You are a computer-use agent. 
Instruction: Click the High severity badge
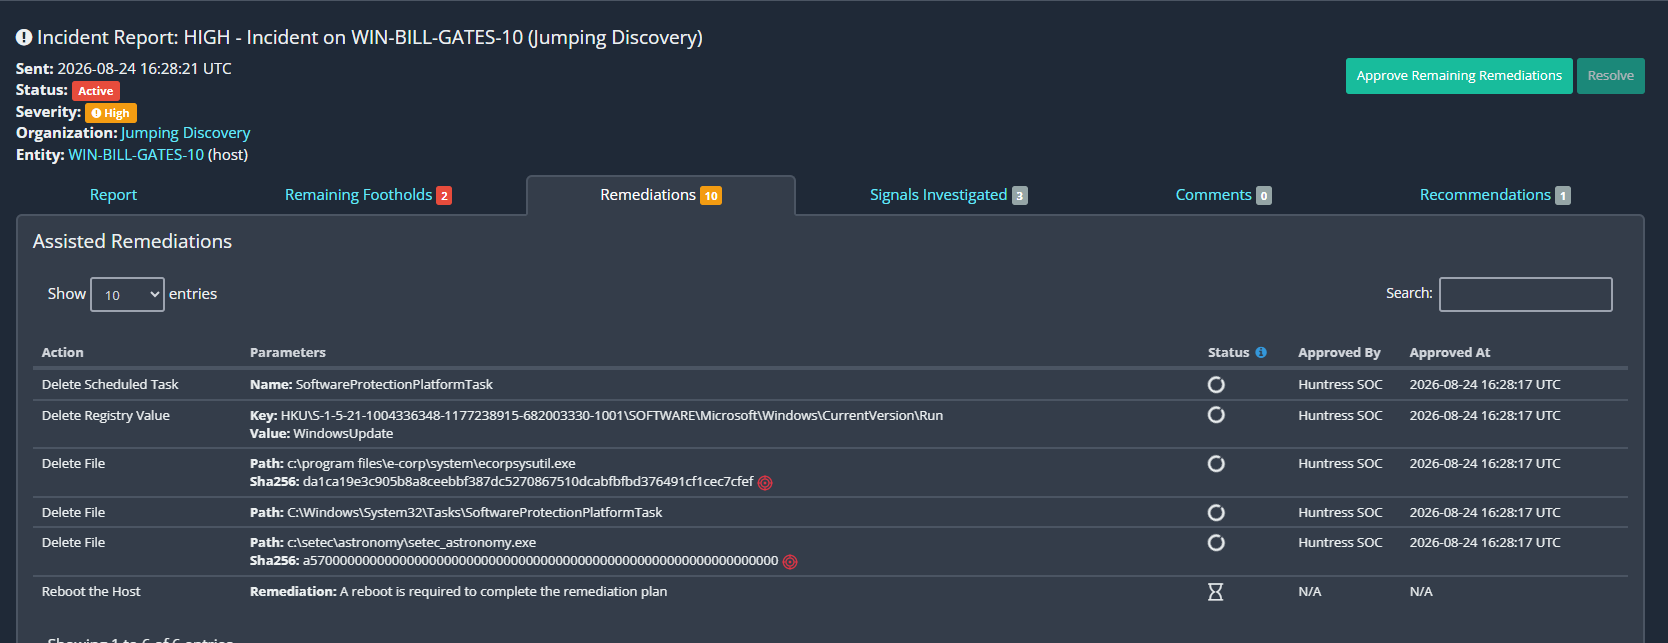click(111, 113)
